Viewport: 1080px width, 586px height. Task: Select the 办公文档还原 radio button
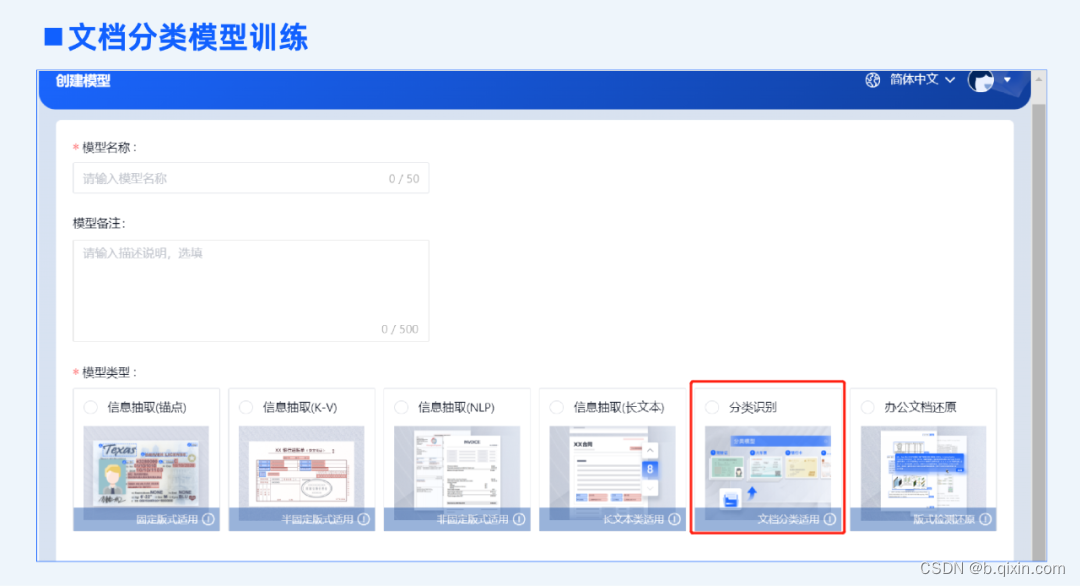click(x=867, y=407)
